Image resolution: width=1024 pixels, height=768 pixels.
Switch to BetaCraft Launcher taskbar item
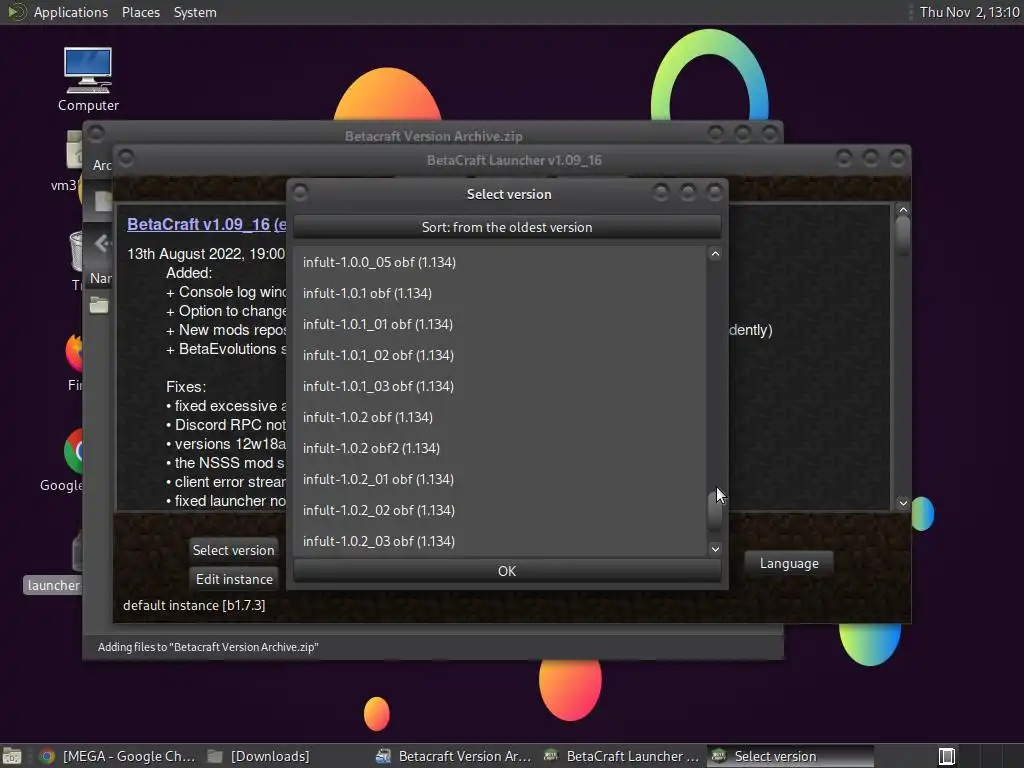pyautogui.click(x=622, y=756)
